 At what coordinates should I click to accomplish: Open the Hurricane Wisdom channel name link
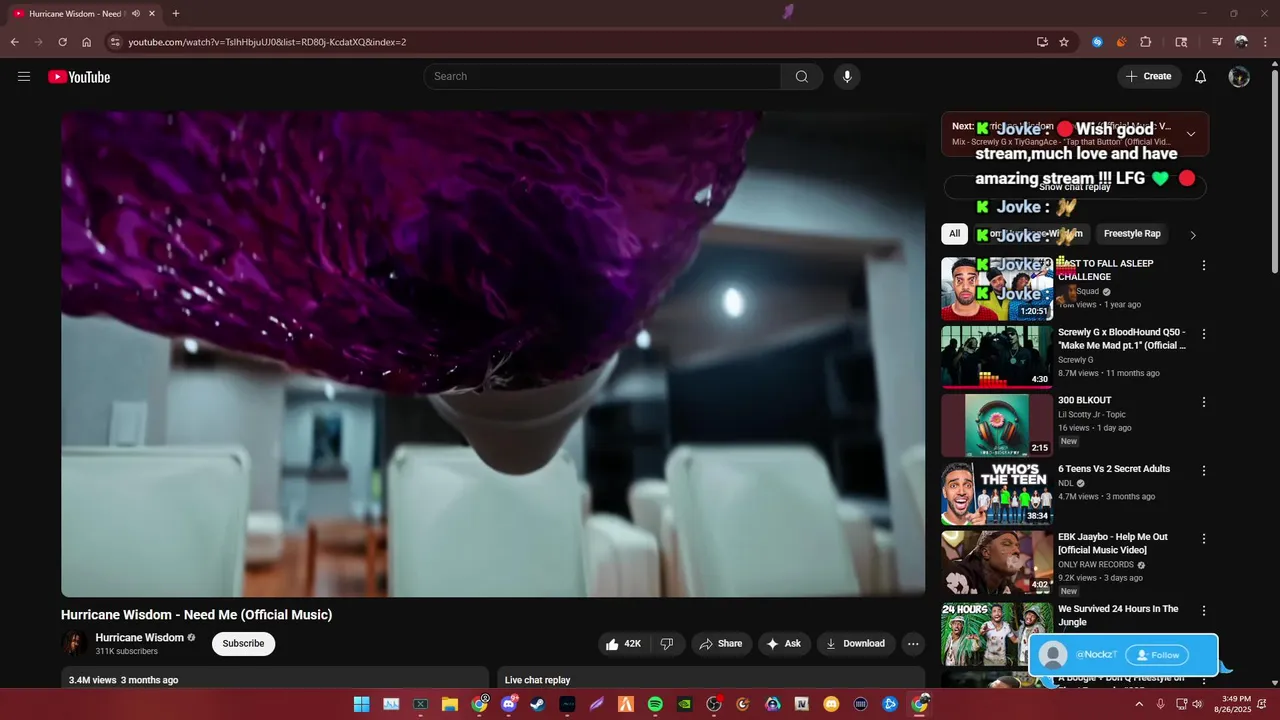(139, 637)
